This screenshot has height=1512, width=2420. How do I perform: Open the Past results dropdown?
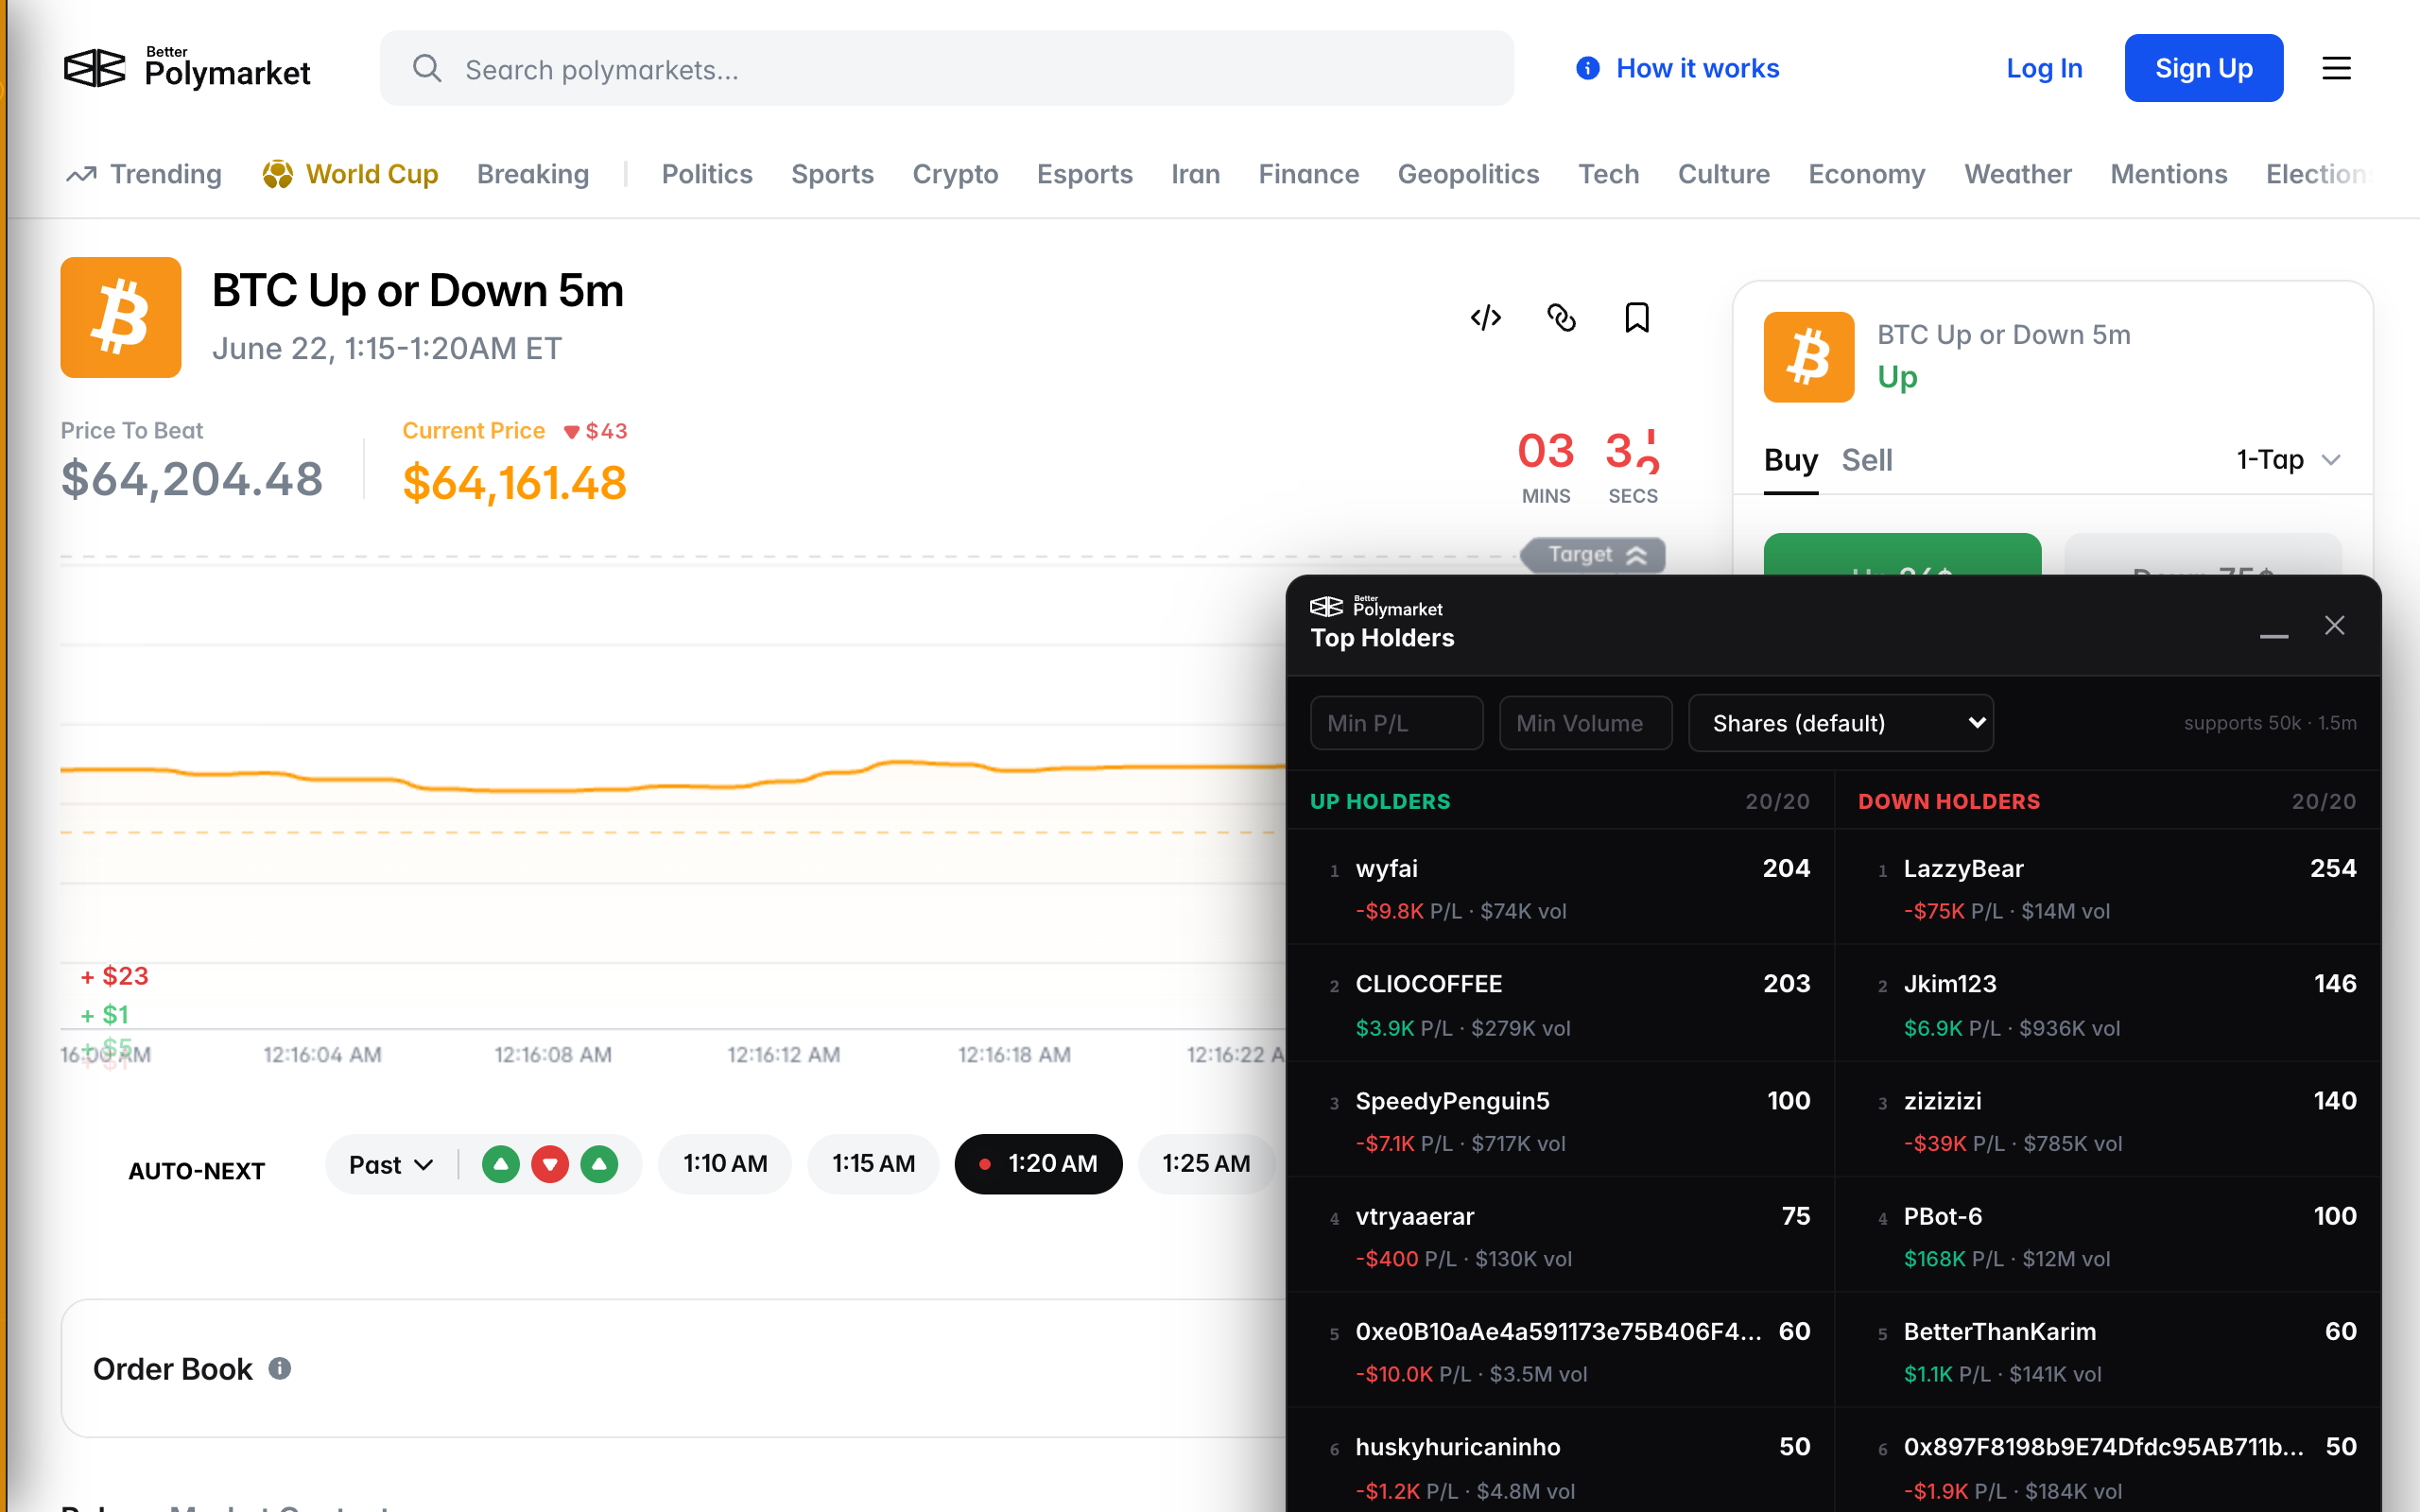(x=391, y=1165)
